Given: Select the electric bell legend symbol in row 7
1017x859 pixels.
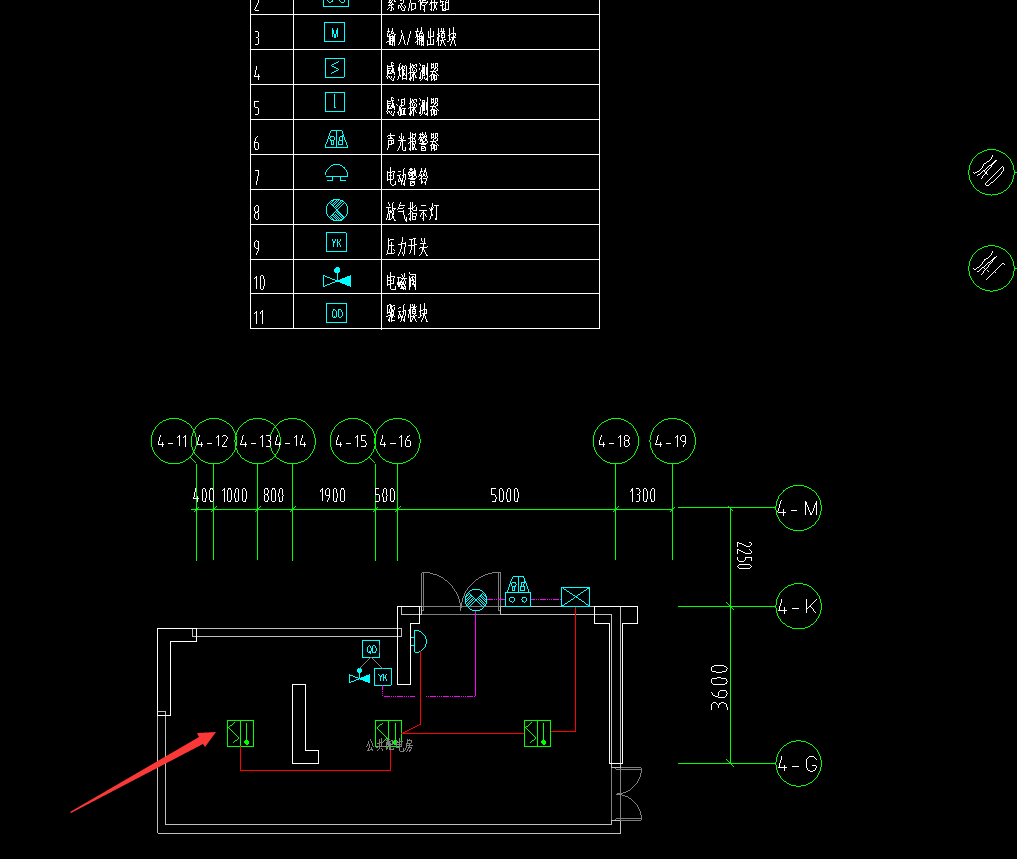Looking at the screenshot, I should point(337,173).
